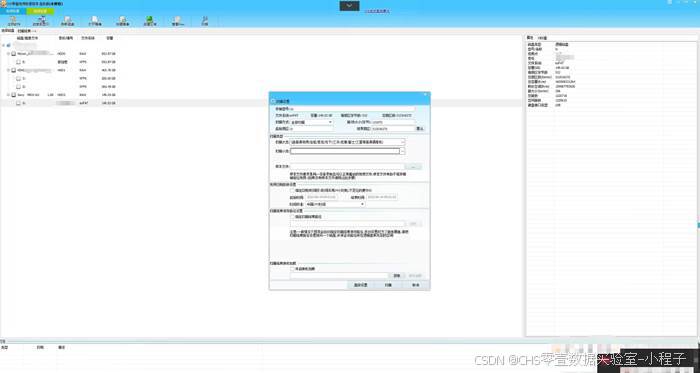The width and height of the screenshot is (700, 373).
Task: Click the 取消 button at the dialog bottom
Action: [x=416, y=285]
